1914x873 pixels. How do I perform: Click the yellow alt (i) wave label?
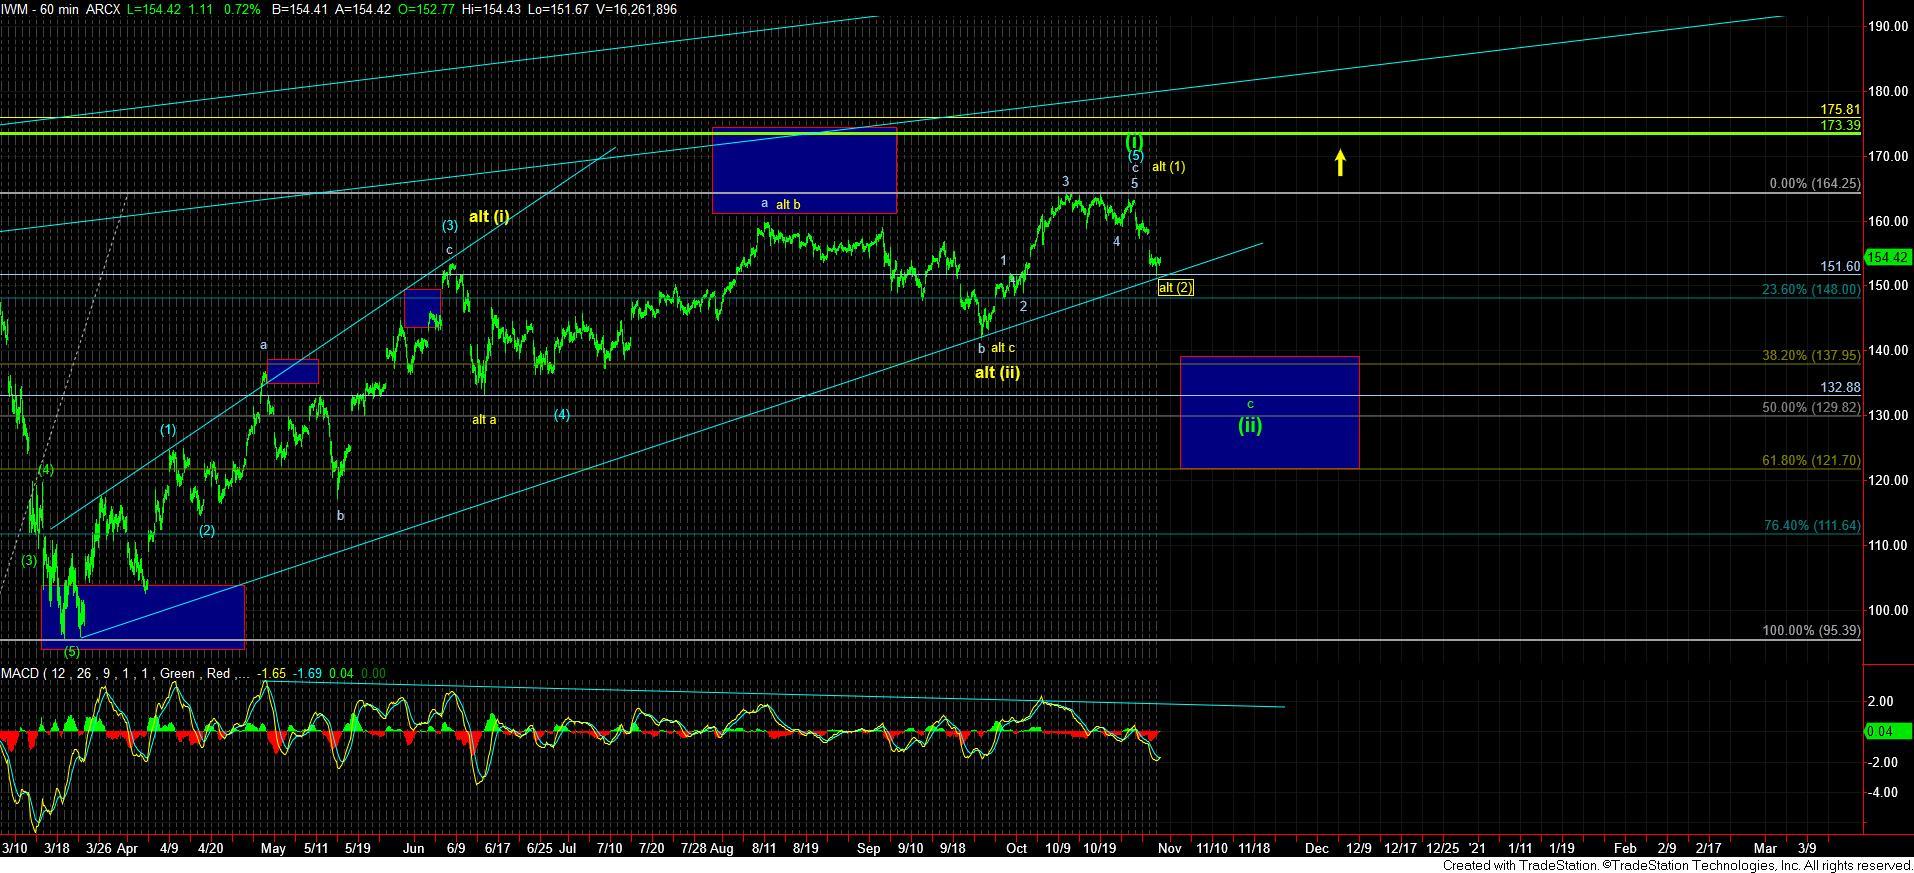click(x=489, y=216)
